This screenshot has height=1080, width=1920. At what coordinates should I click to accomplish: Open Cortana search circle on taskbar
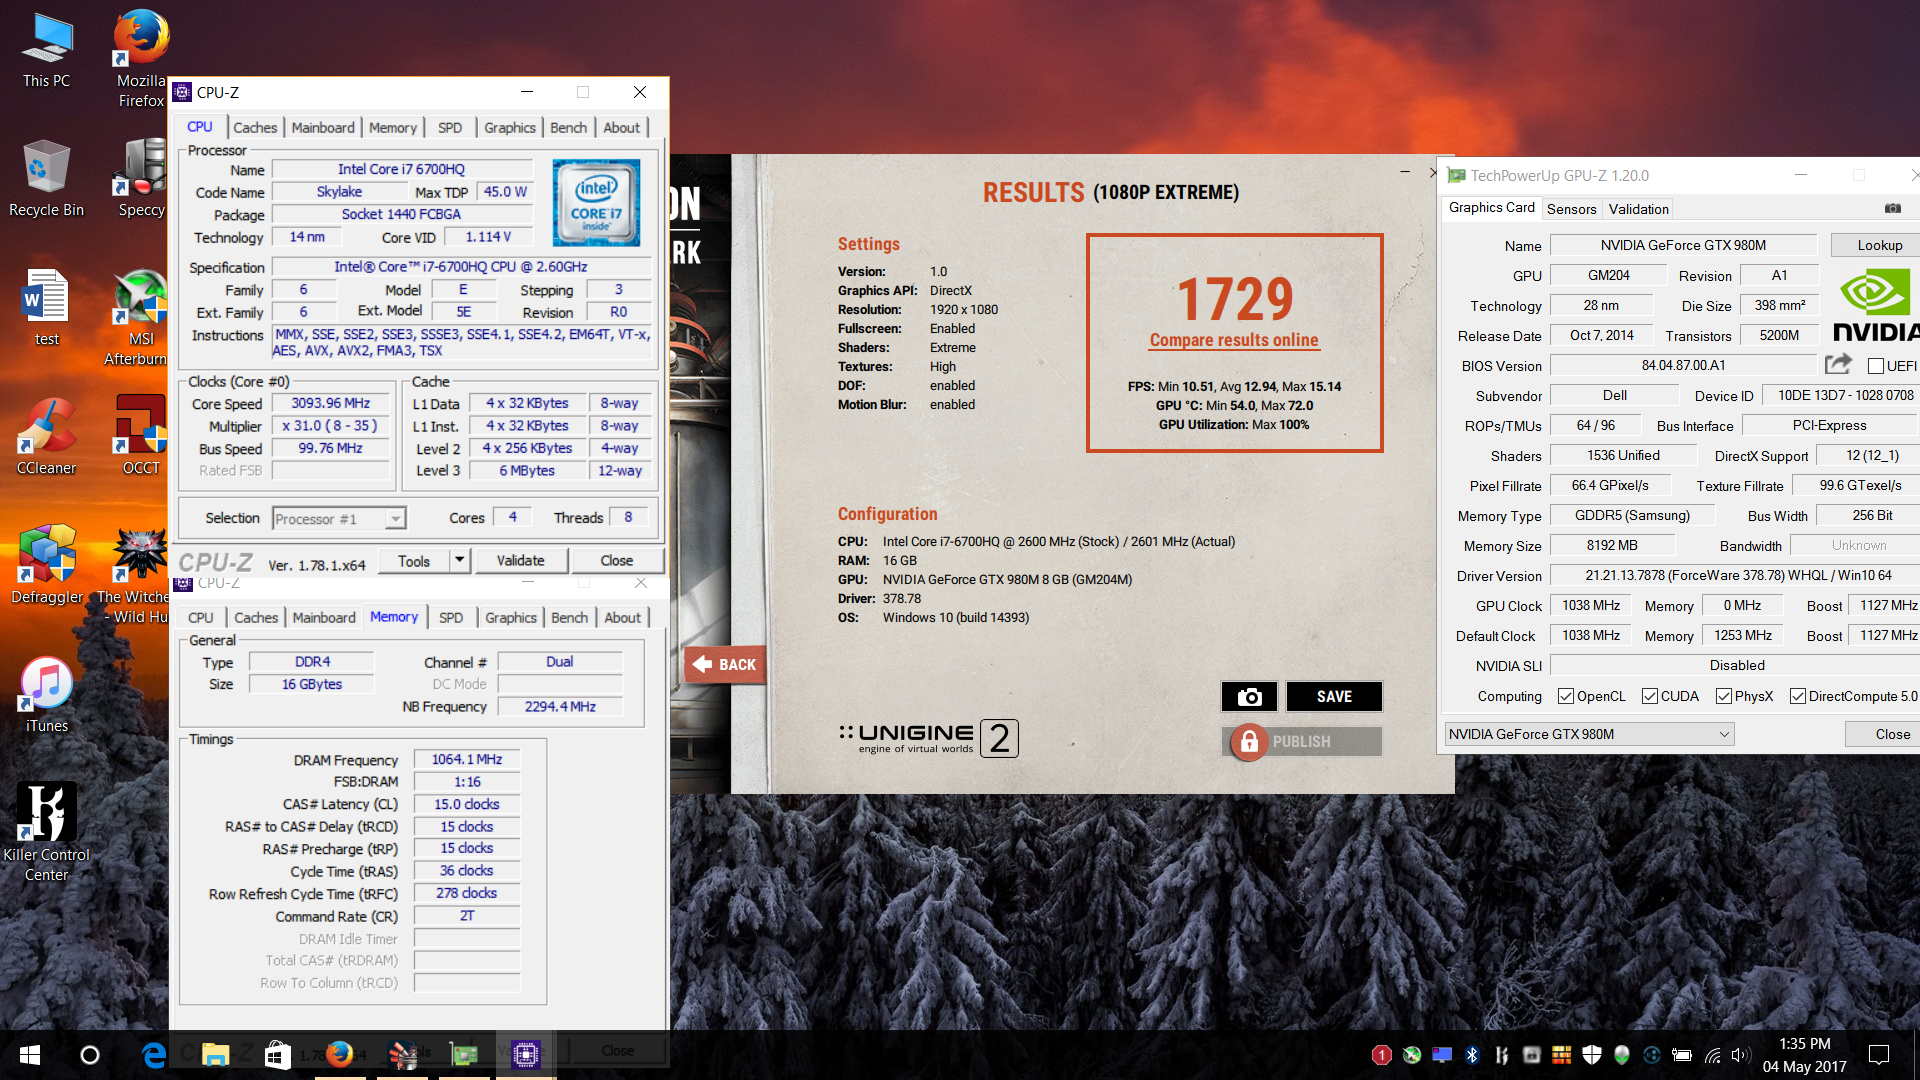[90, 1055]
